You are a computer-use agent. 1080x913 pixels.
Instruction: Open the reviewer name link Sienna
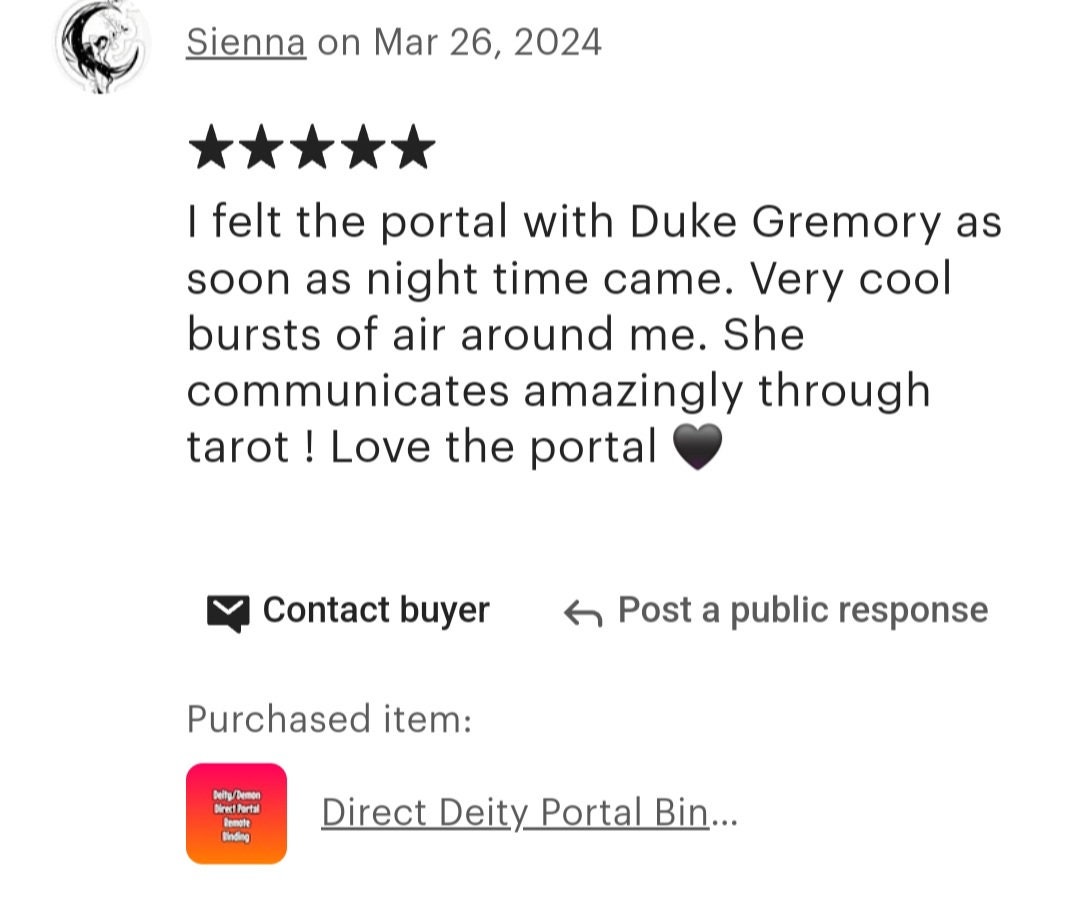246,42
